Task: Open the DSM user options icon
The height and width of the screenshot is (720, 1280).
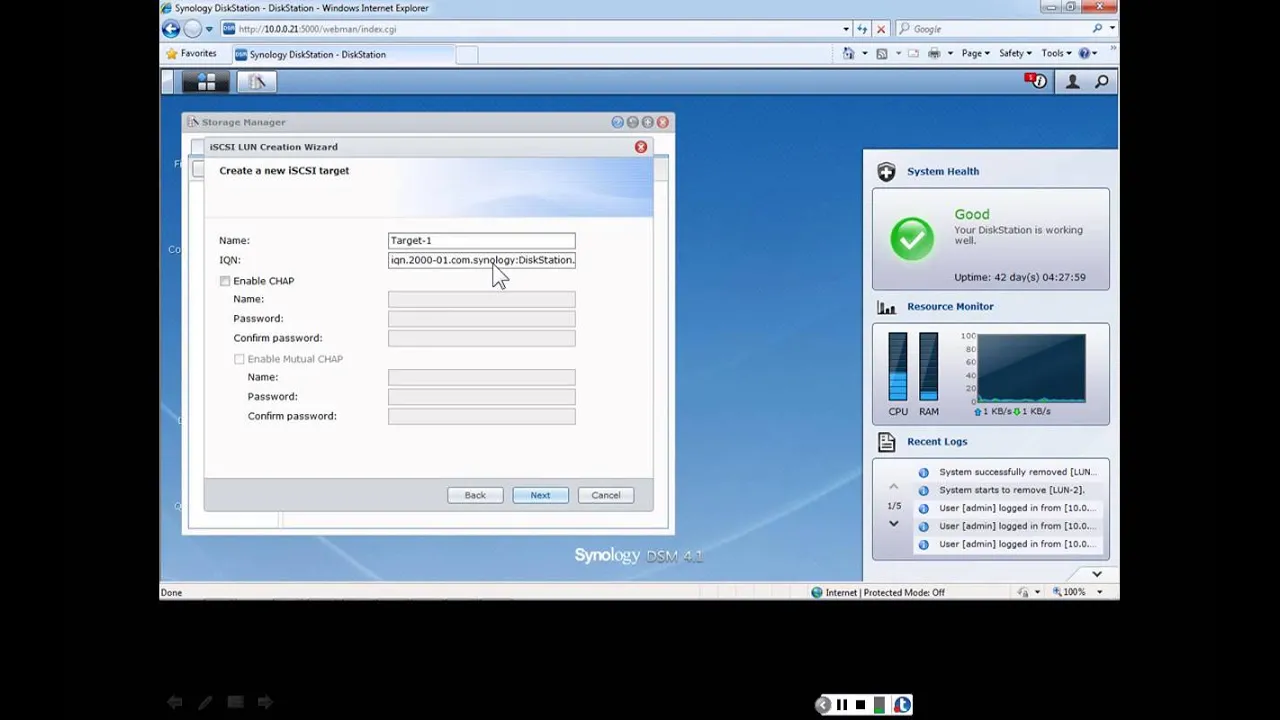Action: tap(1072, 82)
